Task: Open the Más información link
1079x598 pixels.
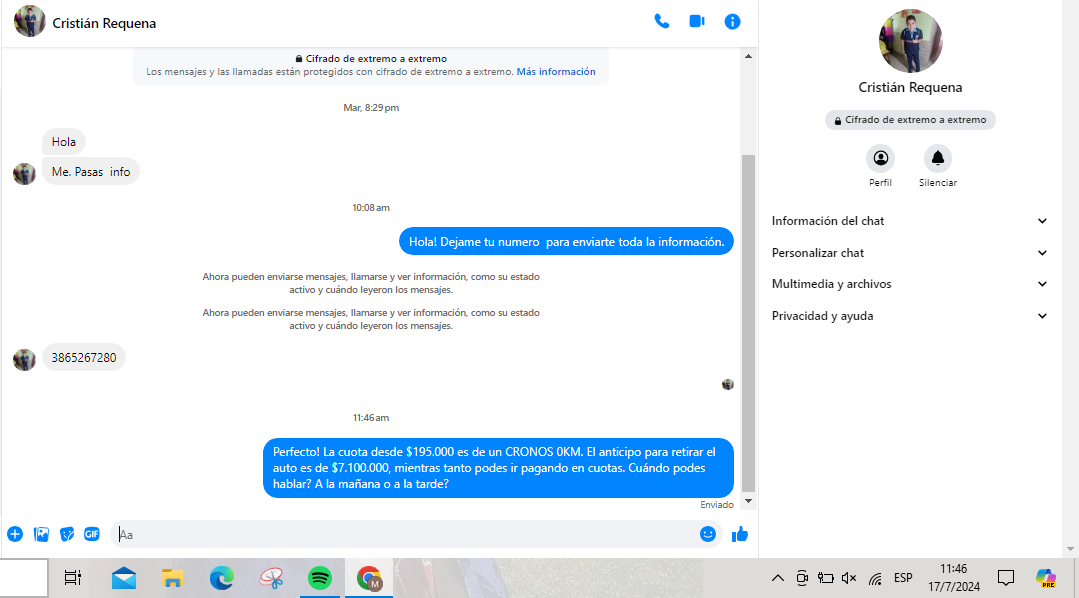Action: point(556,72)
